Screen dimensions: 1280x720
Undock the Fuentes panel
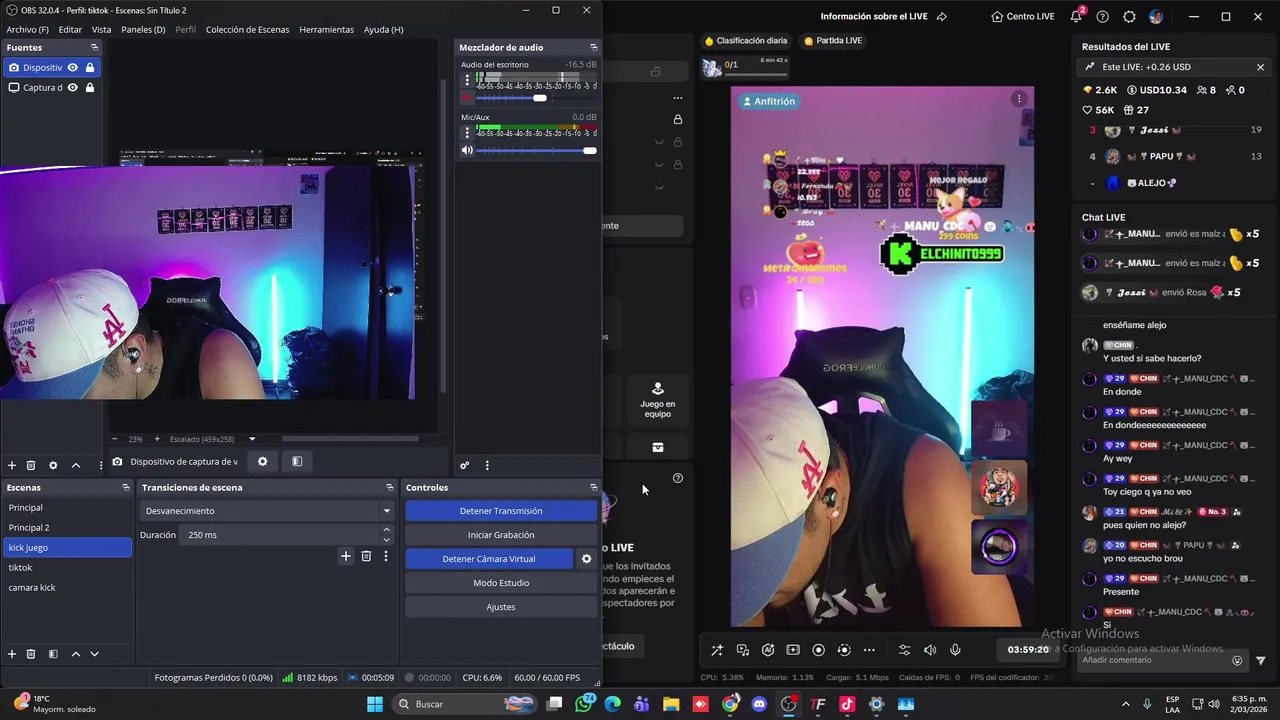click(94, 47)
